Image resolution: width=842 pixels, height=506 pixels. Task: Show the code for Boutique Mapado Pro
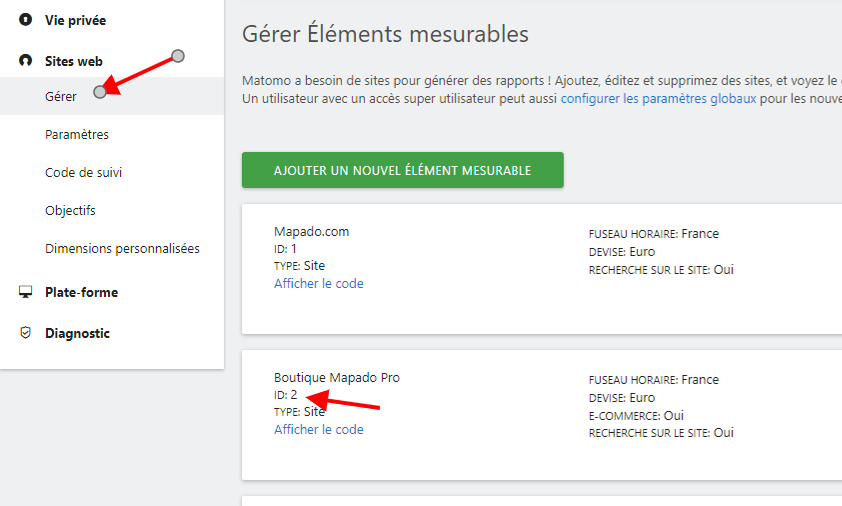pyautogui.click(x=318, y=429)
